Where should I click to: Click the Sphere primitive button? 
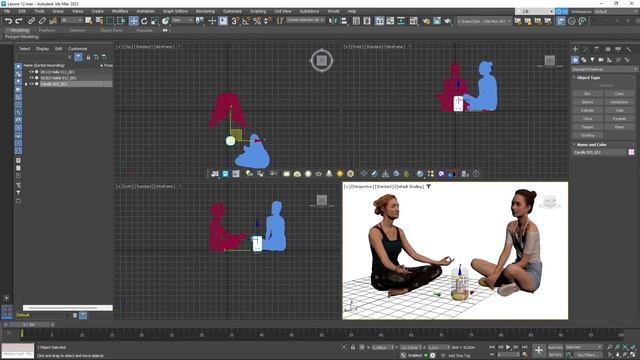click(x=587, y=102)
